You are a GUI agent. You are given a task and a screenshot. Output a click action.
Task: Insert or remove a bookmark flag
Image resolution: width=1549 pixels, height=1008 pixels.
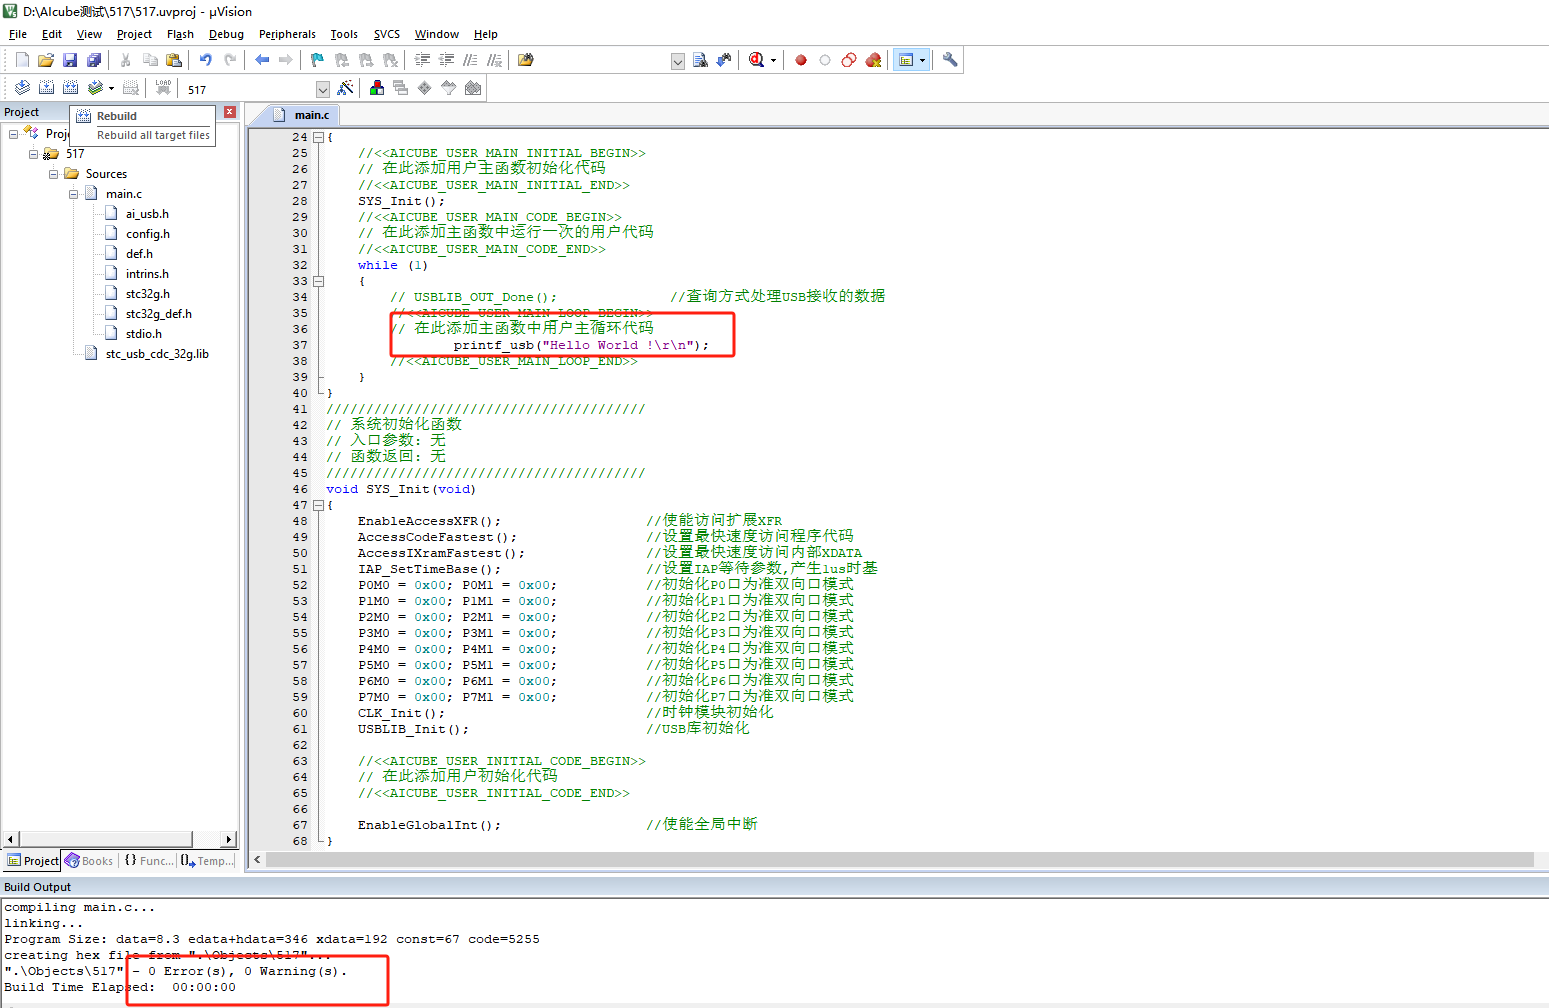318,60
